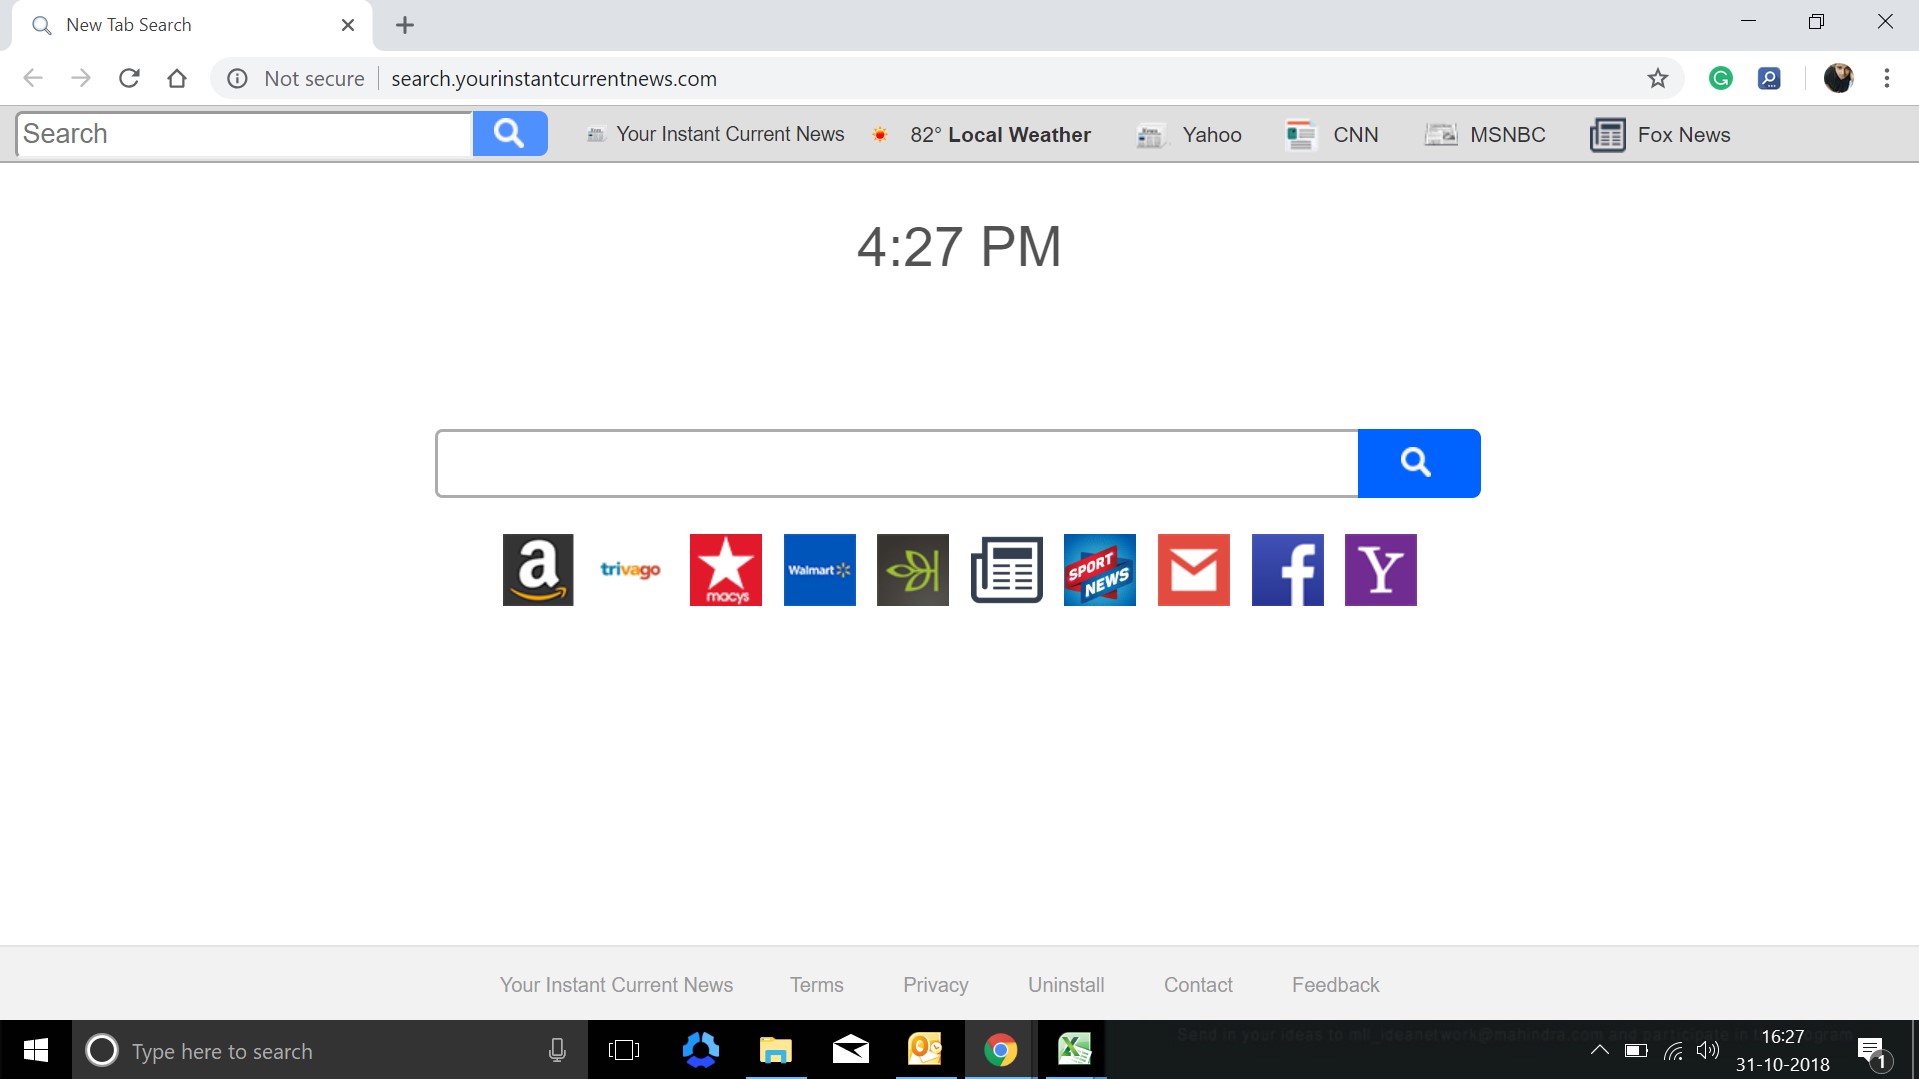
Task: Click the trivago shortcut icon
Action: 630,570
